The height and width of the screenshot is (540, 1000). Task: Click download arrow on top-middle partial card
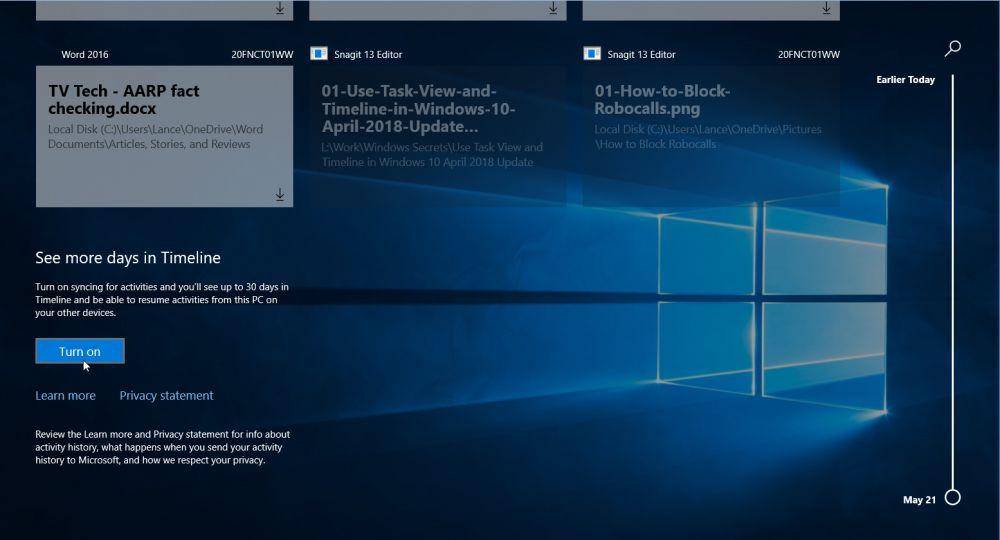pyautogui.click(x=553, y=8)
